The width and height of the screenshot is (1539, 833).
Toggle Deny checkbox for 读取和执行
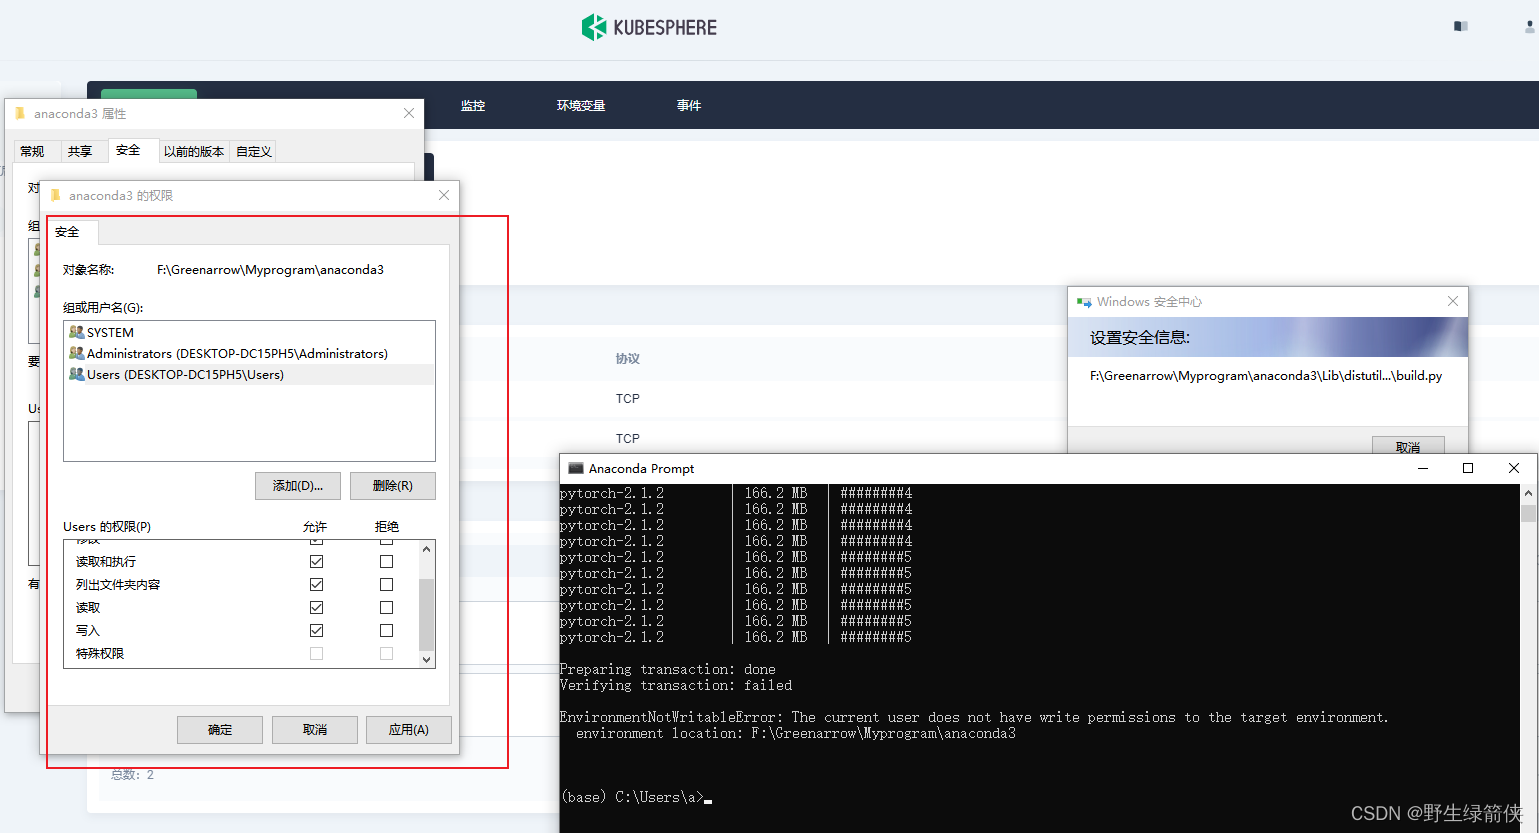click(x=386, y=561)
